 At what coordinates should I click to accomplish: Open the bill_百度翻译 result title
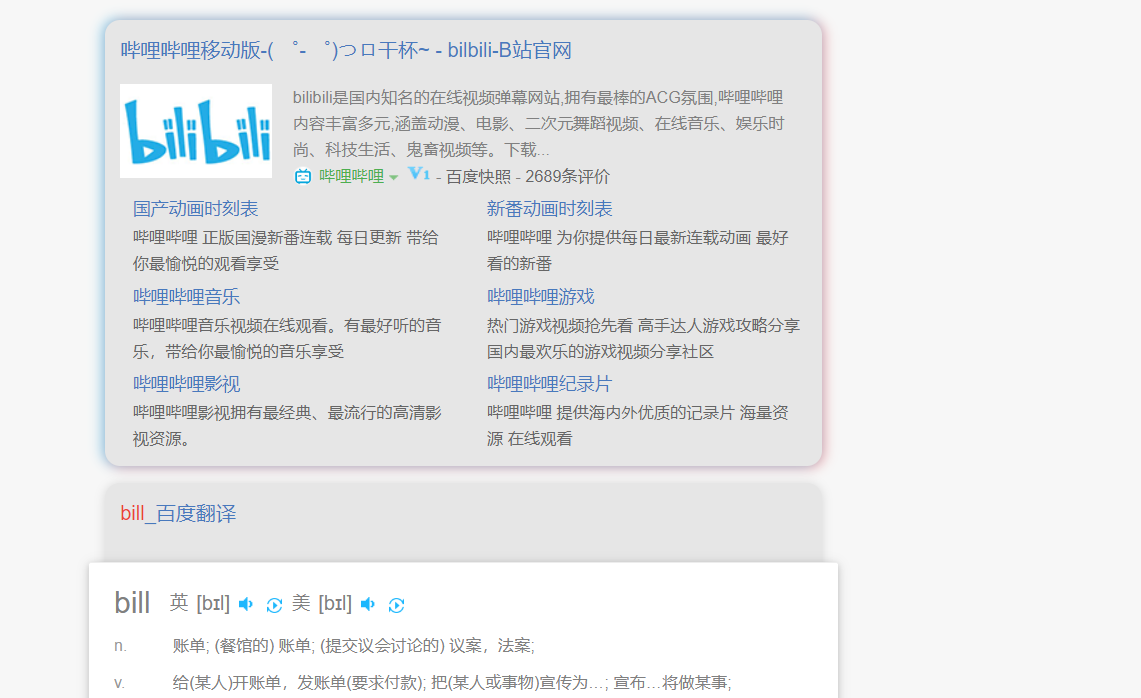point(178,514)
